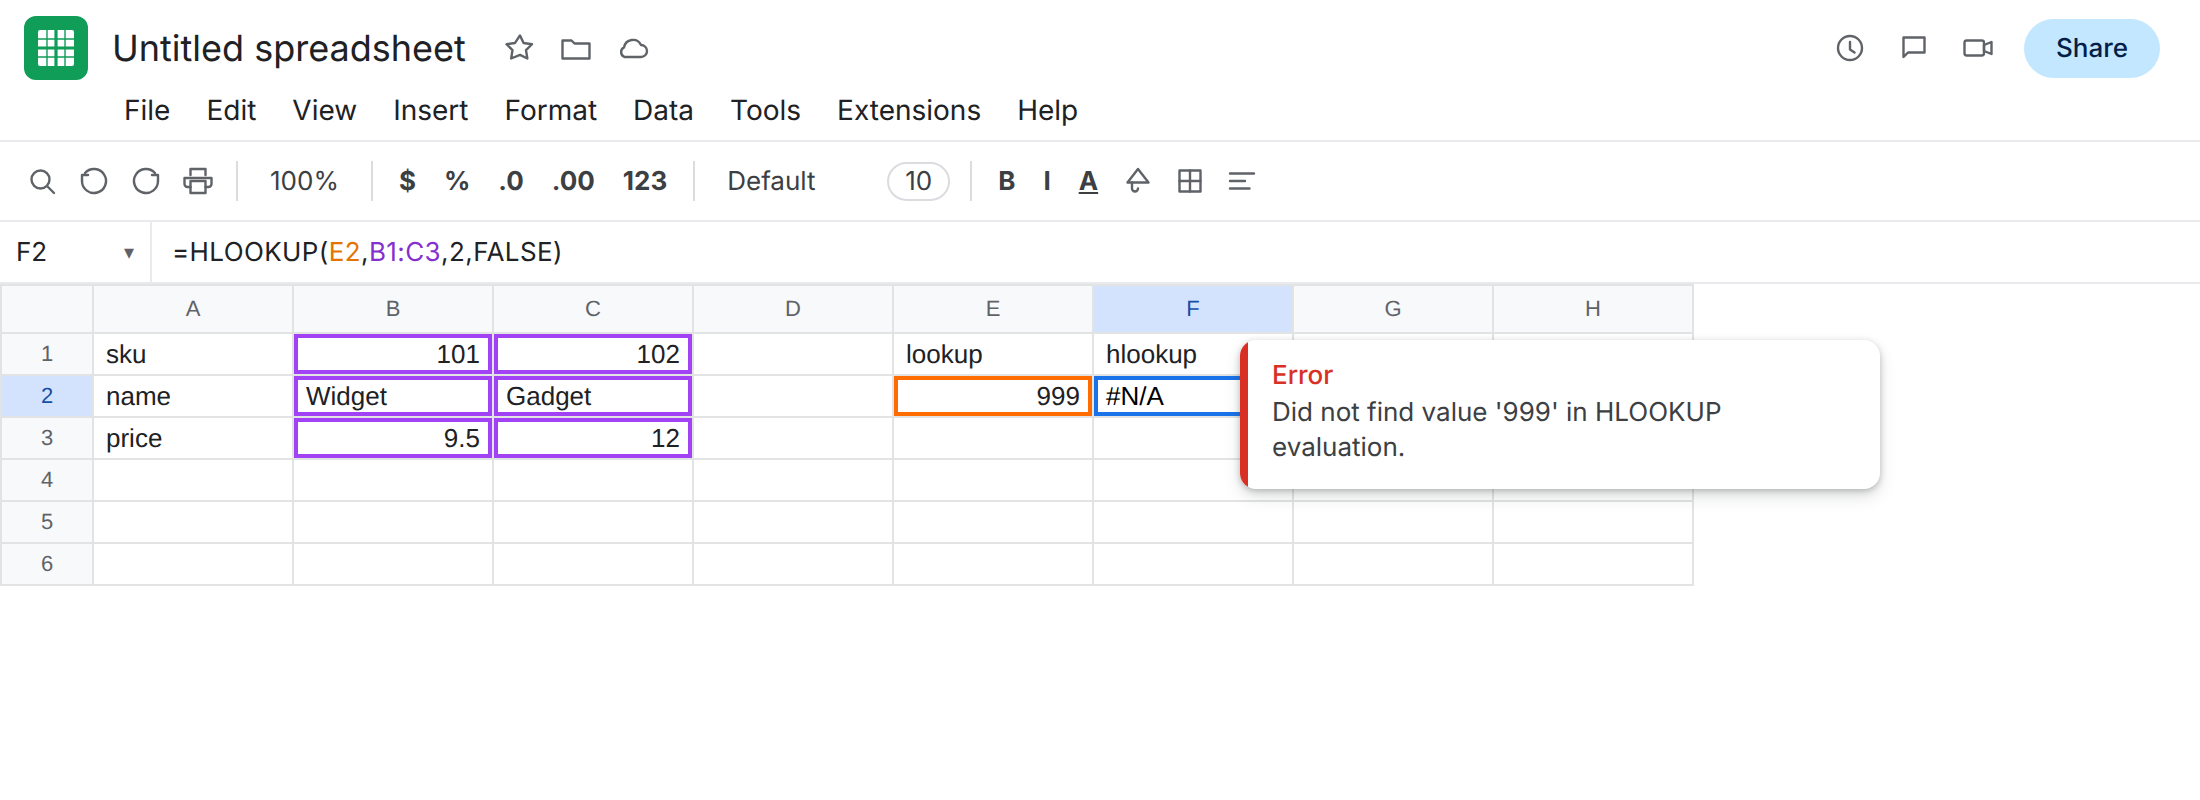Choose text color
The height and width of the screenshot is (800, 2200).
click(1089, 181)
